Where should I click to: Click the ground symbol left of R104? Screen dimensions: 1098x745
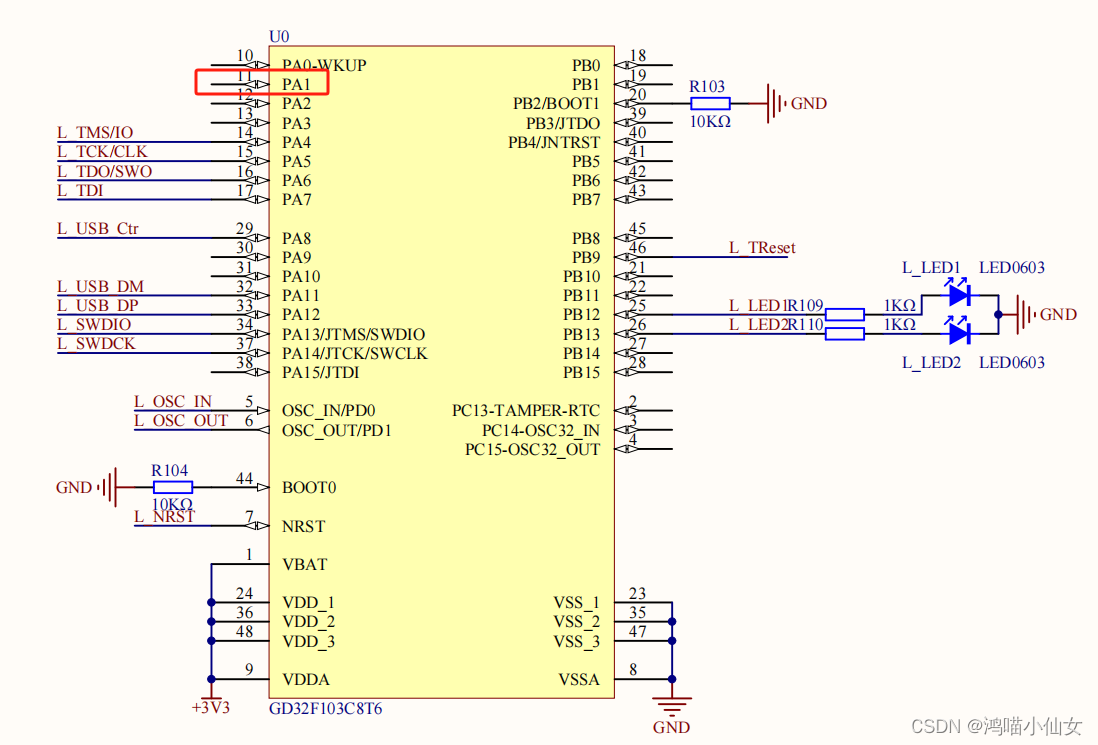point(106,487)
